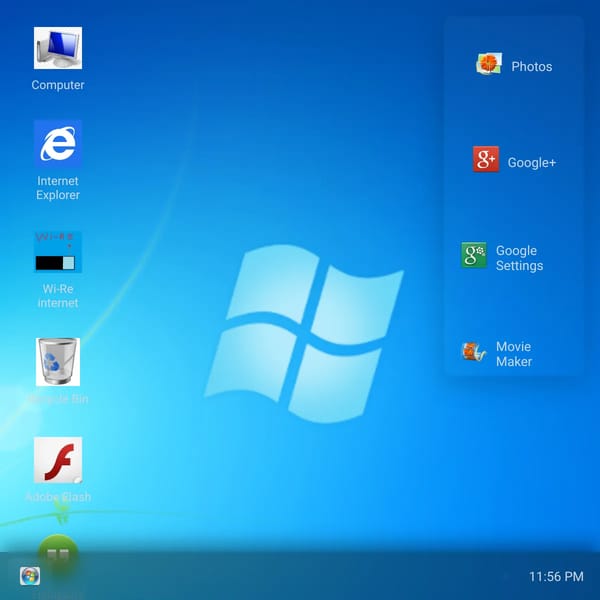Click the Internet Explorer label text
This screenshot has width=600, height=600.
pos(58,188)
